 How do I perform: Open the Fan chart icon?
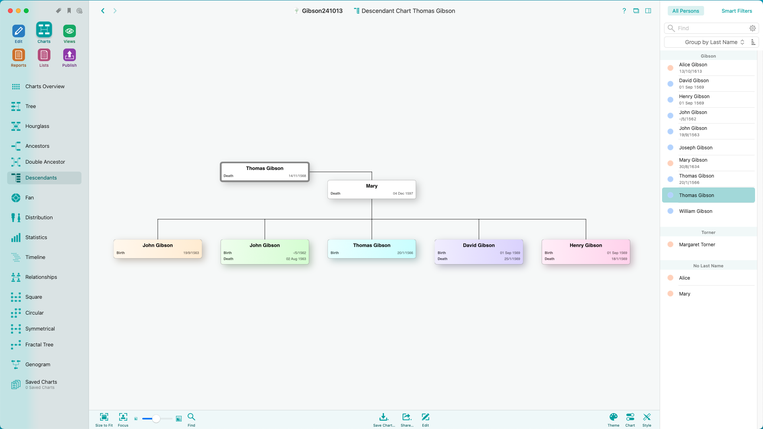click(x=16, y=198)
